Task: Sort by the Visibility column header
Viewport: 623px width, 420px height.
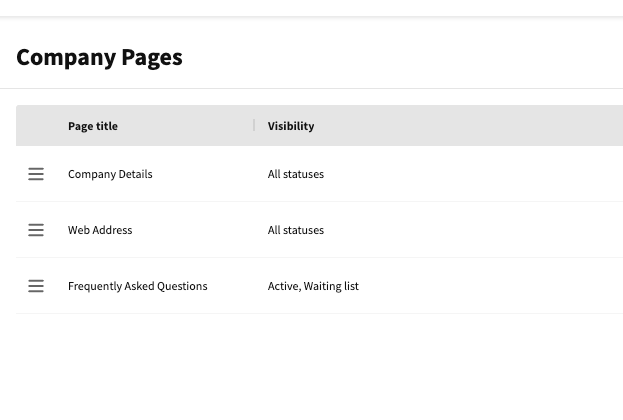Action: (x=291, y=126)
